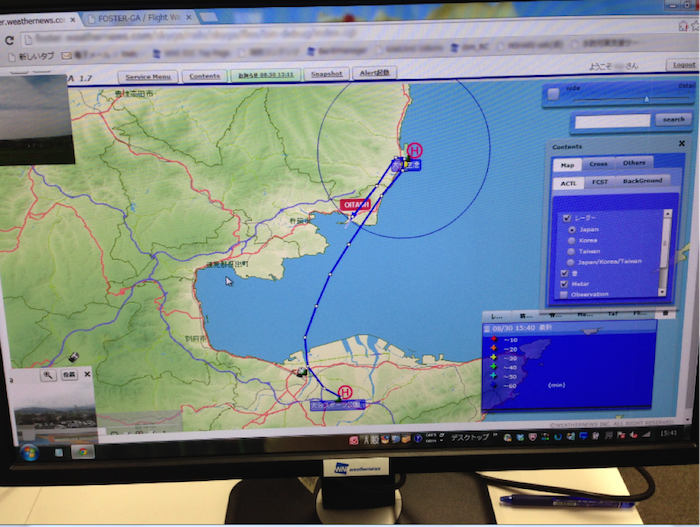
Task: Click the 大分スポーツ公園 waypoint label
Action: coord(338,405)
